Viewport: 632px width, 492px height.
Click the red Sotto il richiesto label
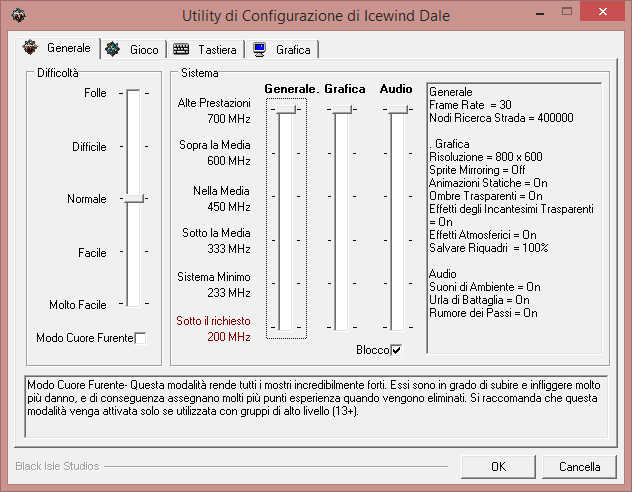[x=213, y=321]
